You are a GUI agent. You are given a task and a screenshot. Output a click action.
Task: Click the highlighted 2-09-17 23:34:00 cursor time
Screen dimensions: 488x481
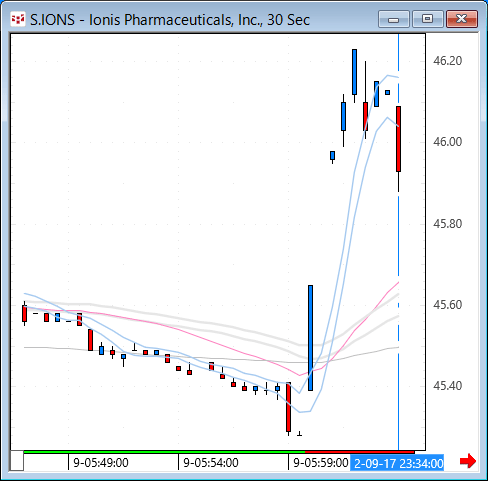(x=397, y=463)
